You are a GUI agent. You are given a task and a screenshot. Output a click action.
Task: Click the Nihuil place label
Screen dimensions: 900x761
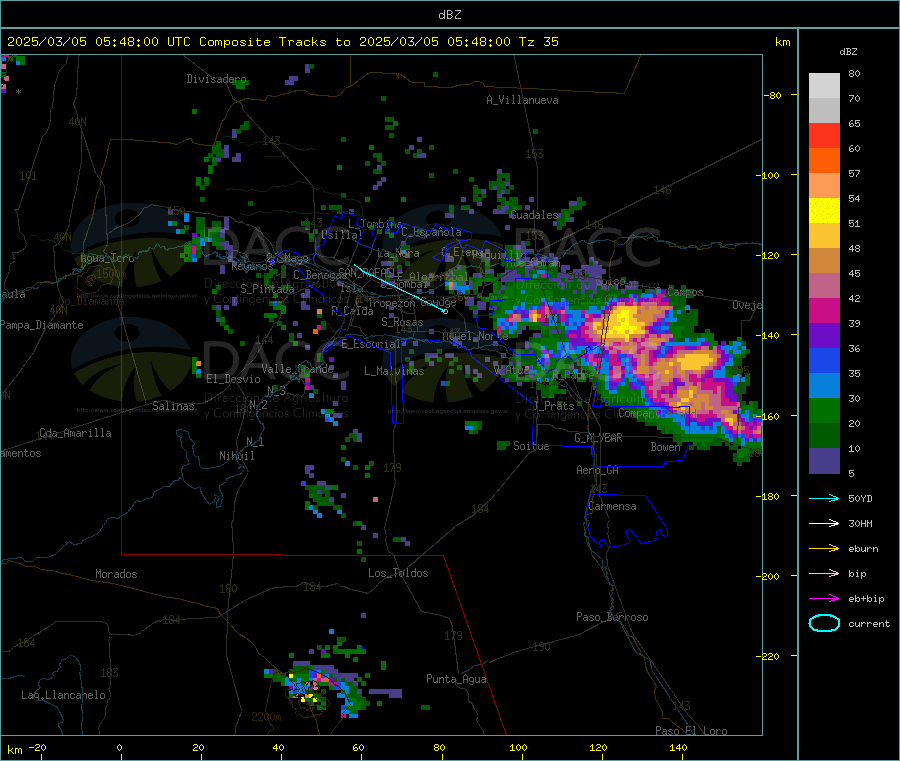(x=236, y=456)
